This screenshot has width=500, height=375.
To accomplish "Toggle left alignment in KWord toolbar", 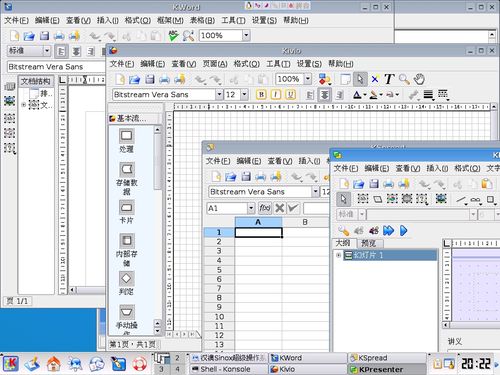I will pyautogui.click(x=61, y=51).
